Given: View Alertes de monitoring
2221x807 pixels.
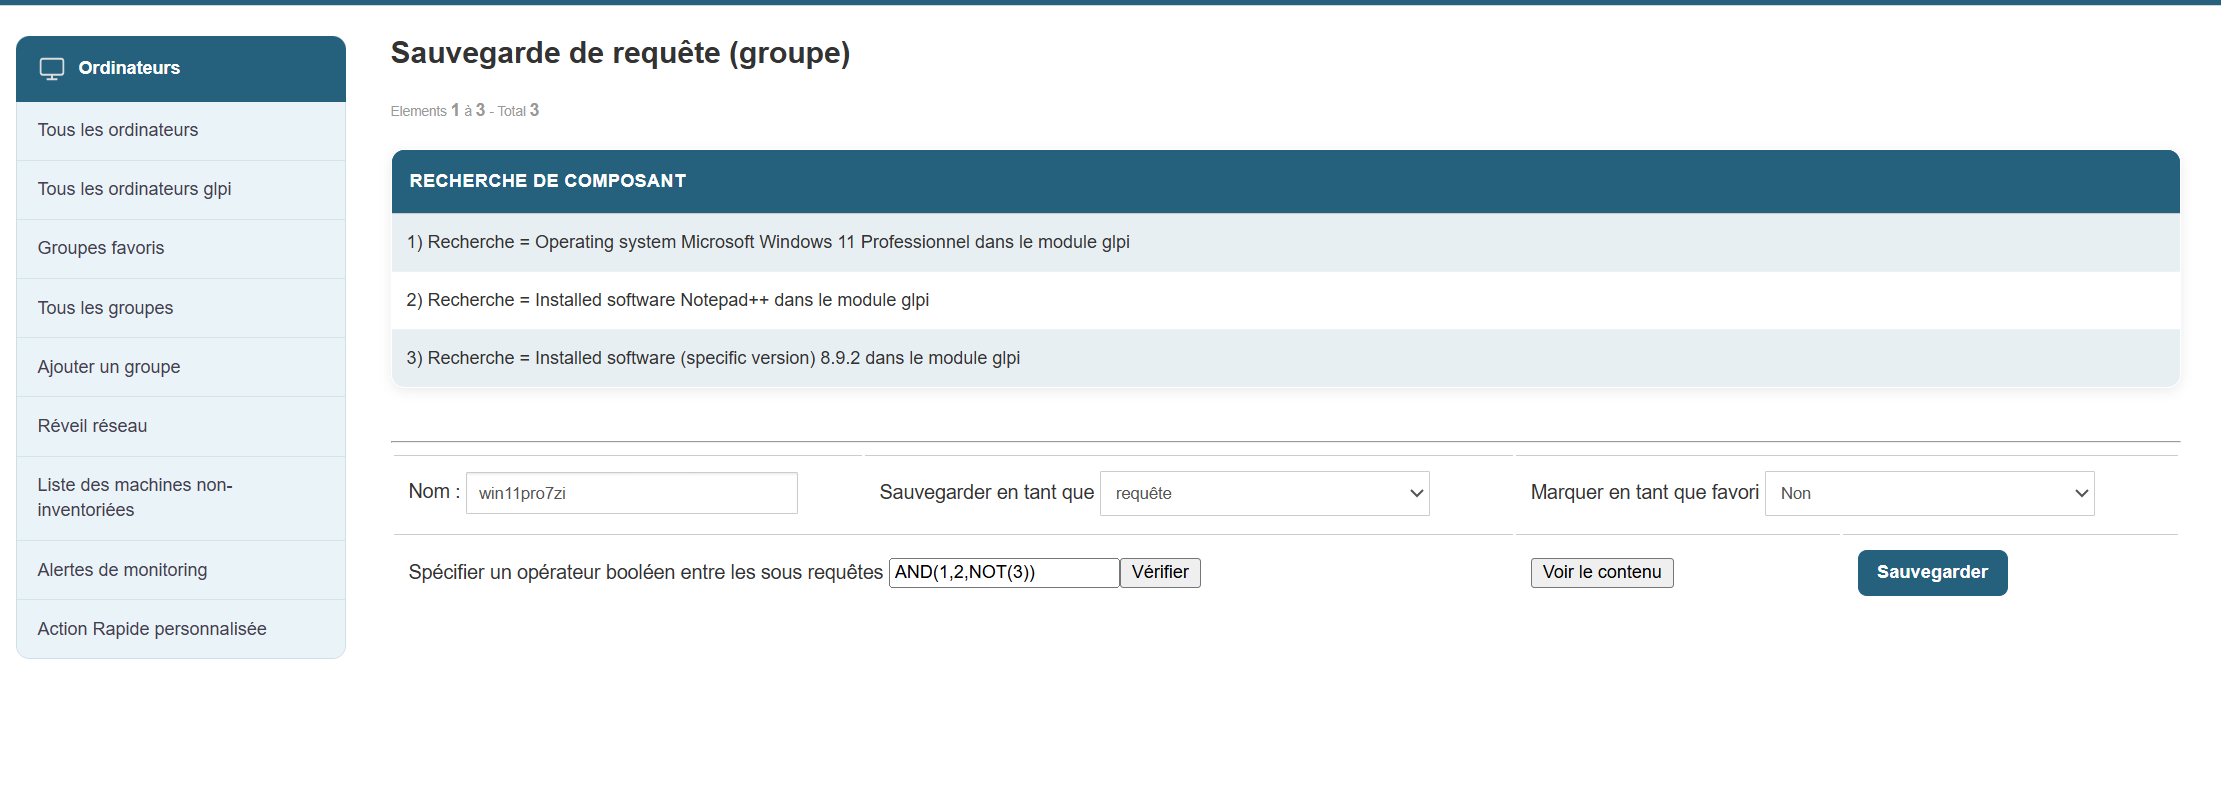Looking at the screenshot, I should pyautogui.click(x=122, y=570).
